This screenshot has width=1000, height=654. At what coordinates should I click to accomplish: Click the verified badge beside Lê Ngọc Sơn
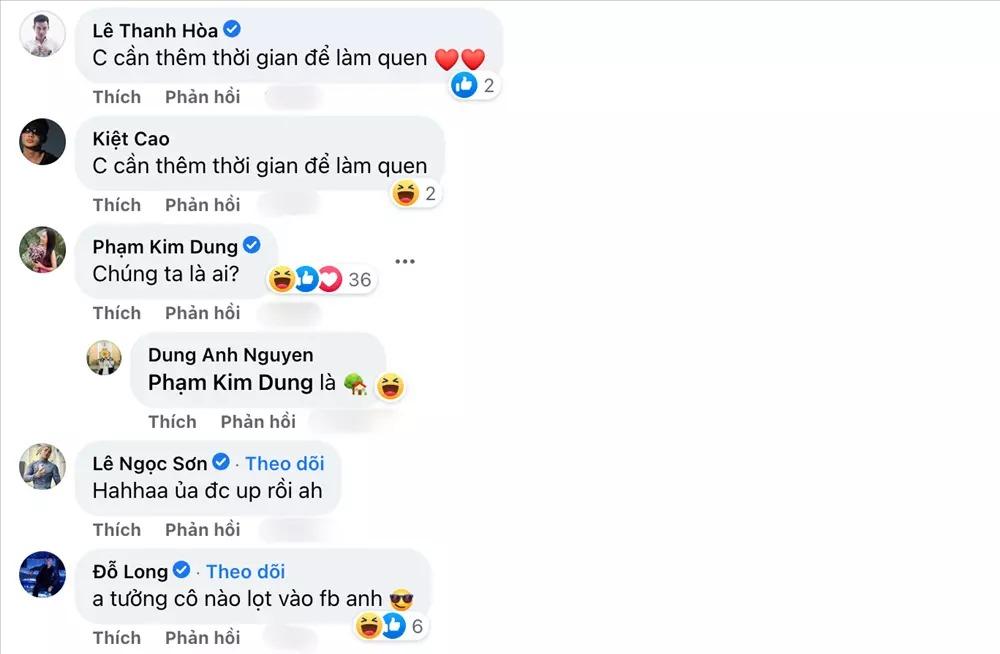(221, 463)
